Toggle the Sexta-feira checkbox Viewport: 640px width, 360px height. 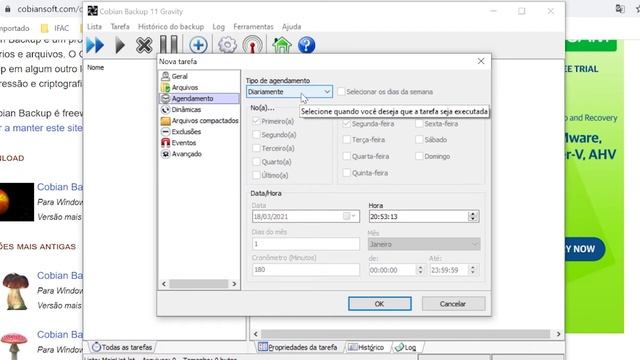point(419,124)
